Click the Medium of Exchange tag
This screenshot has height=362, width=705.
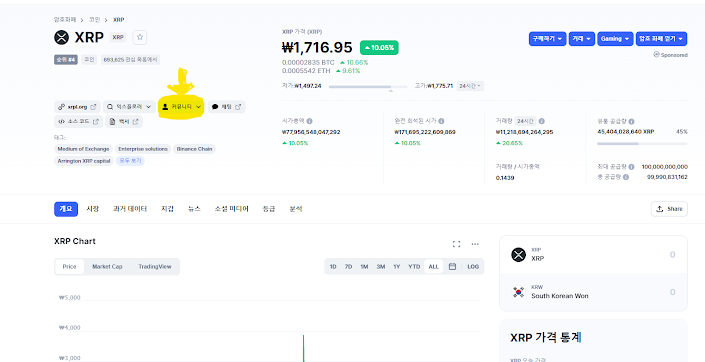click(83, 149)
